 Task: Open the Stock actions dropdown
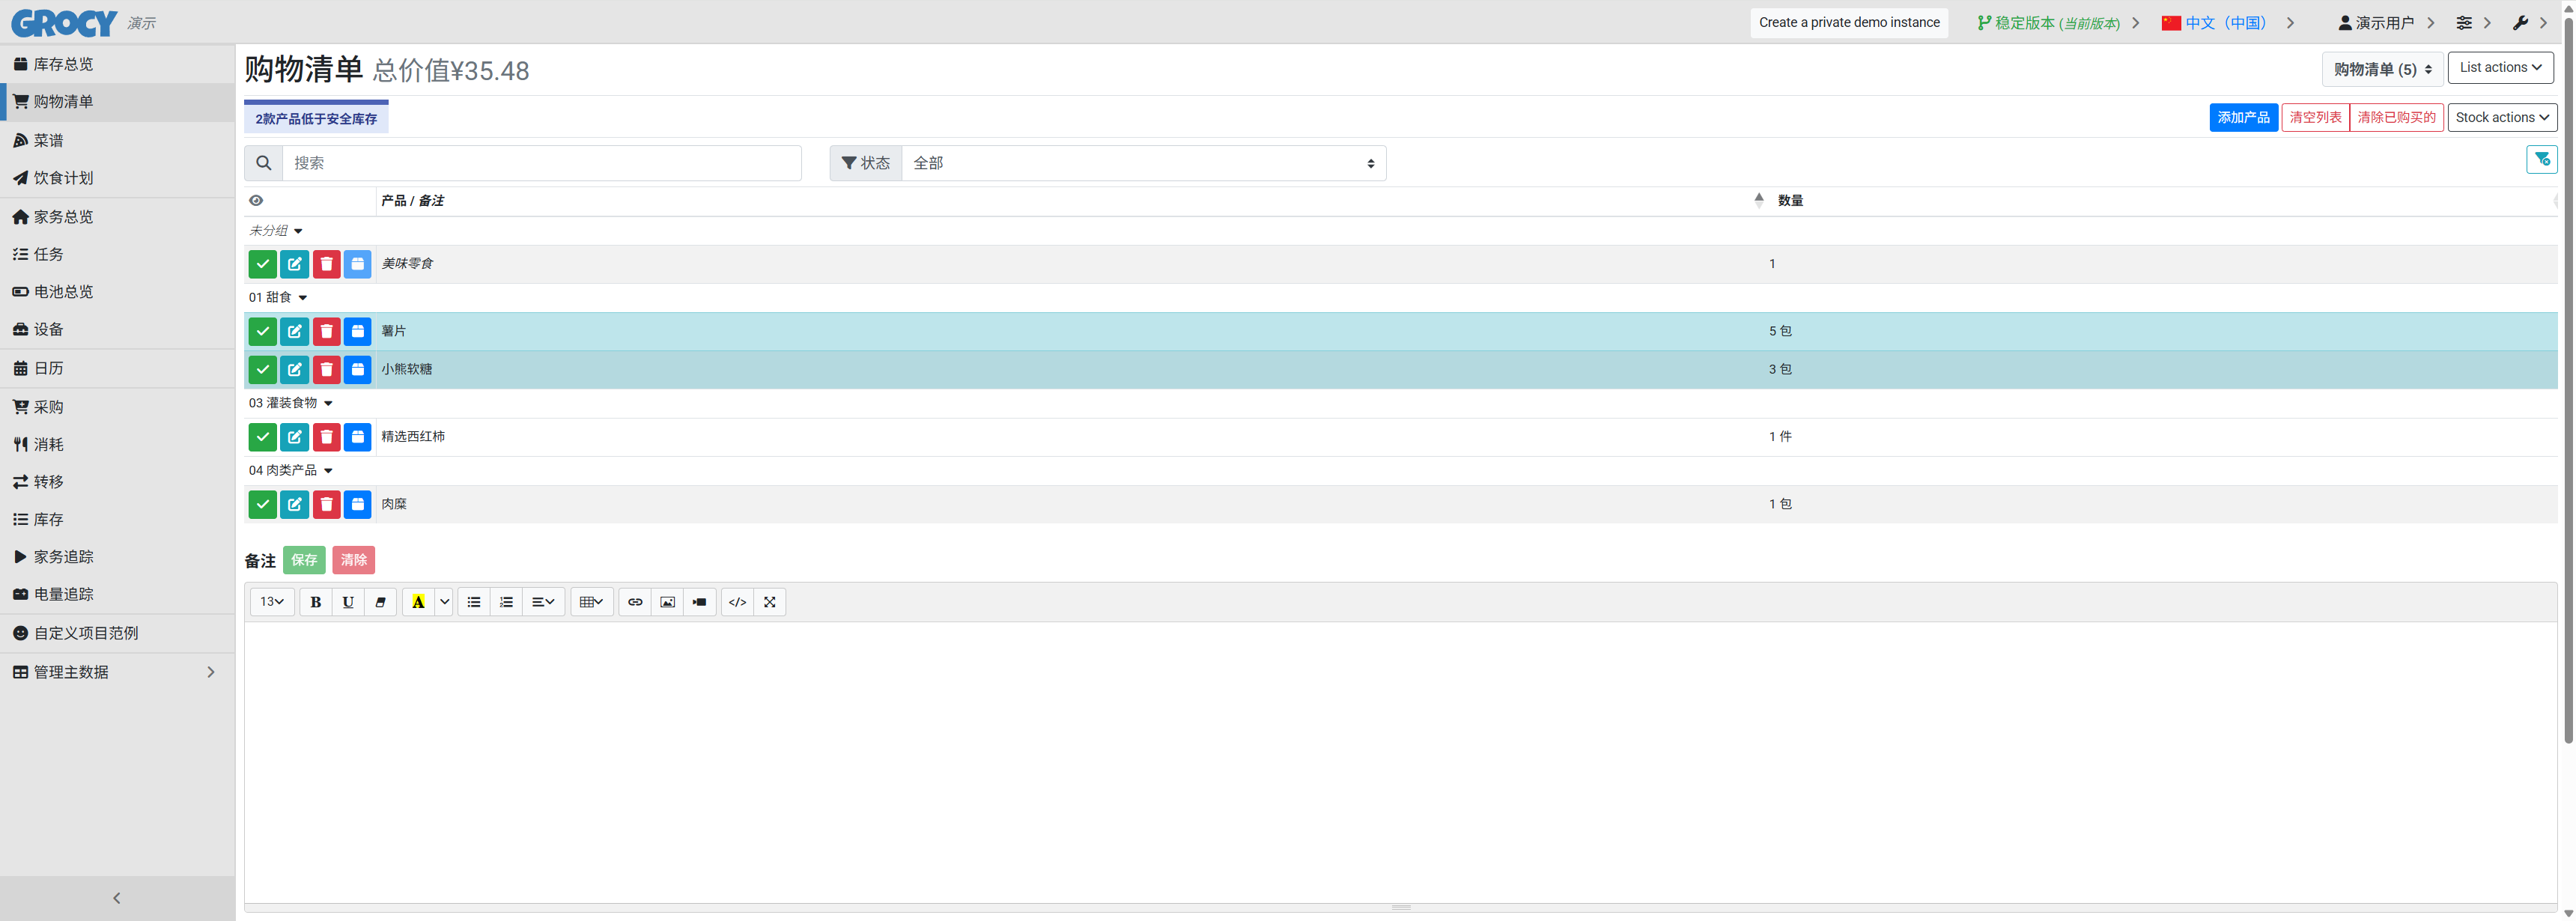point(2501,118)
